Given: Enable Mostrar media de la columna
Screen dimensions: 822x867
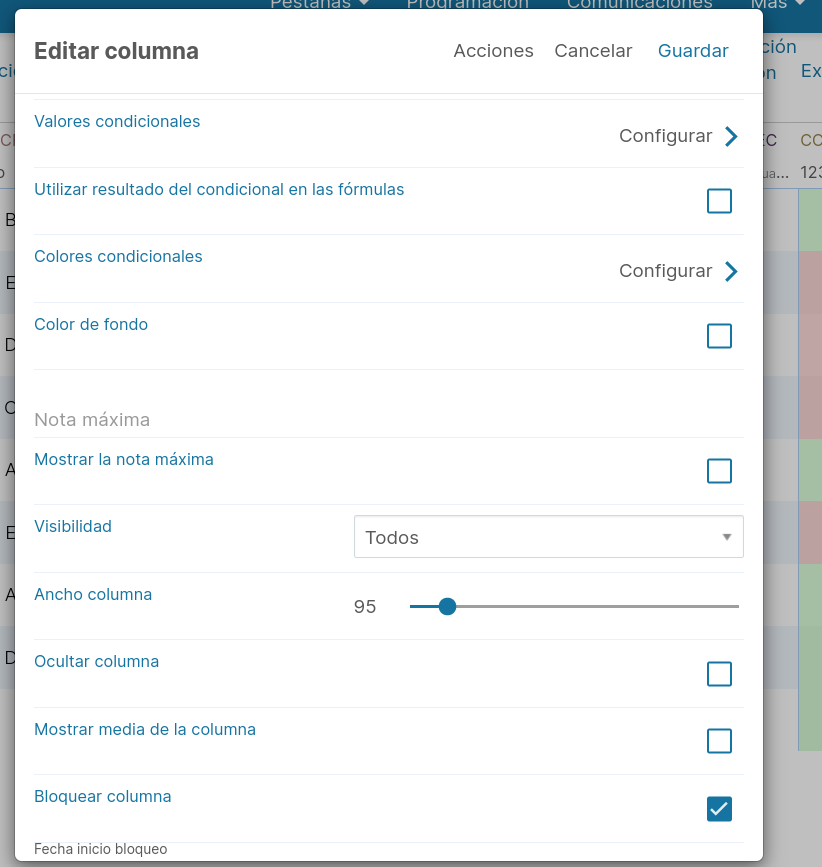Looking at the screenshot, I should 719,741.
